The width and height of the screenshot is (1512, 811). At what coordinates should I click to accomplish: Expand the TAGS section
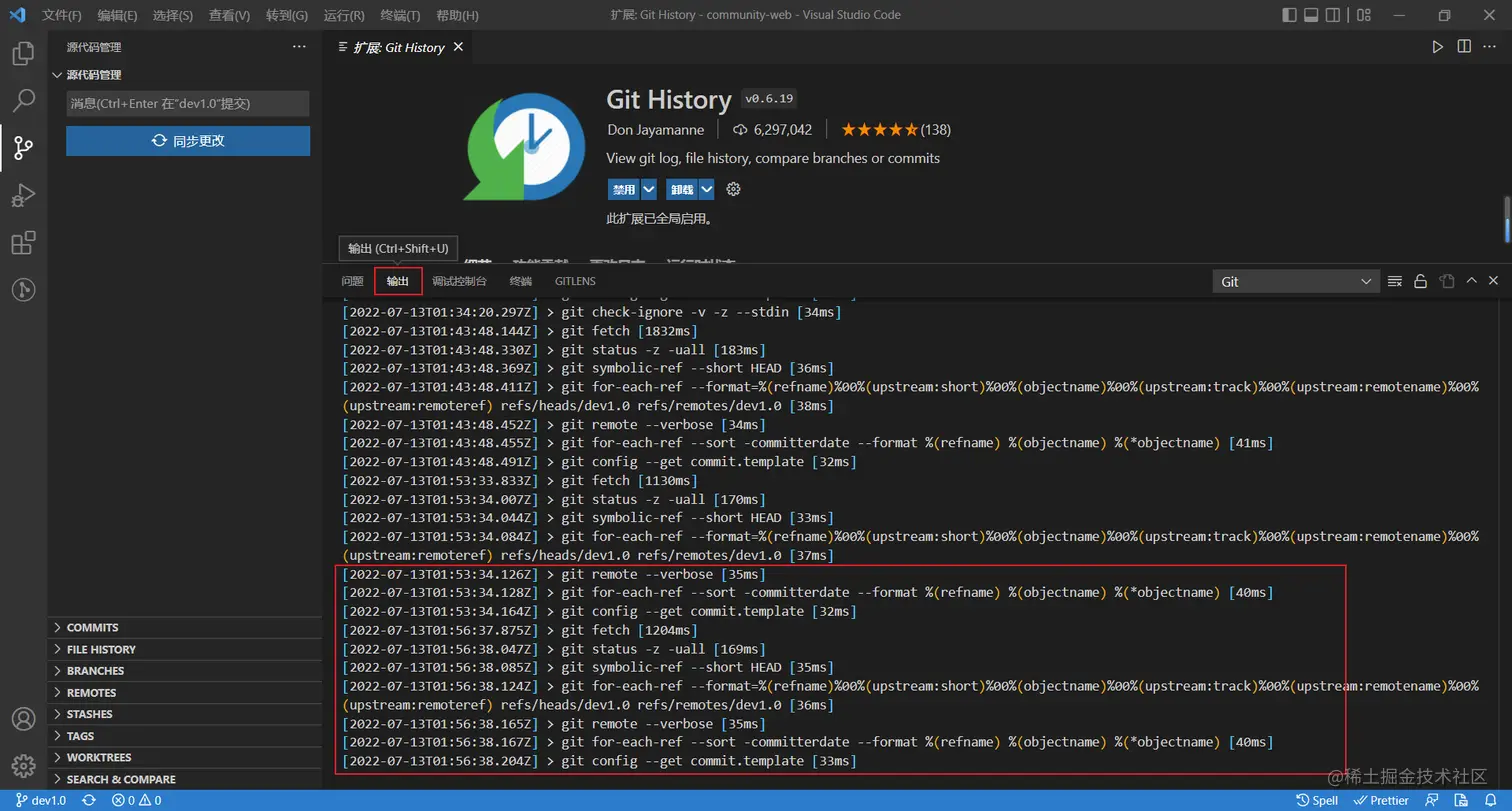click(185, 736)
